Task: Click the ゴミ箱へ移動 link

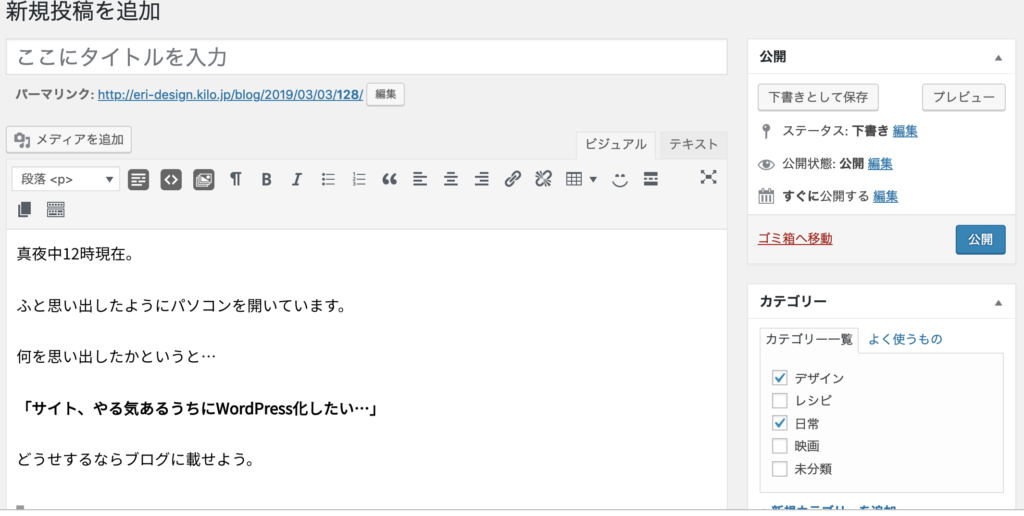Action: coord(796,239)
